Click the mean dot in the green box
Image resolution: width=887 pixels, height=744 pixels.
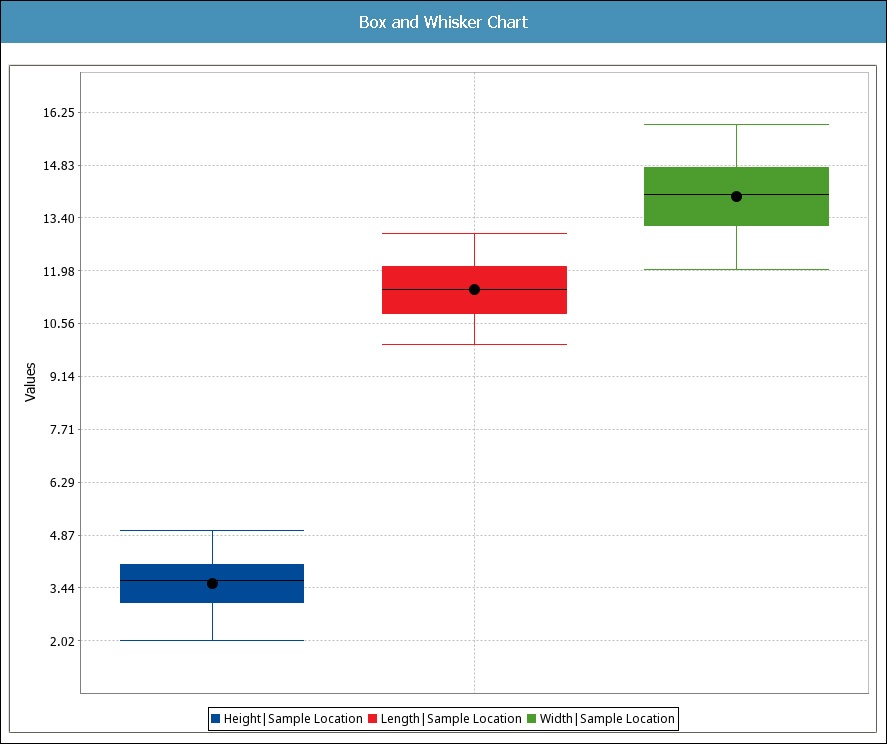[736, 196]
